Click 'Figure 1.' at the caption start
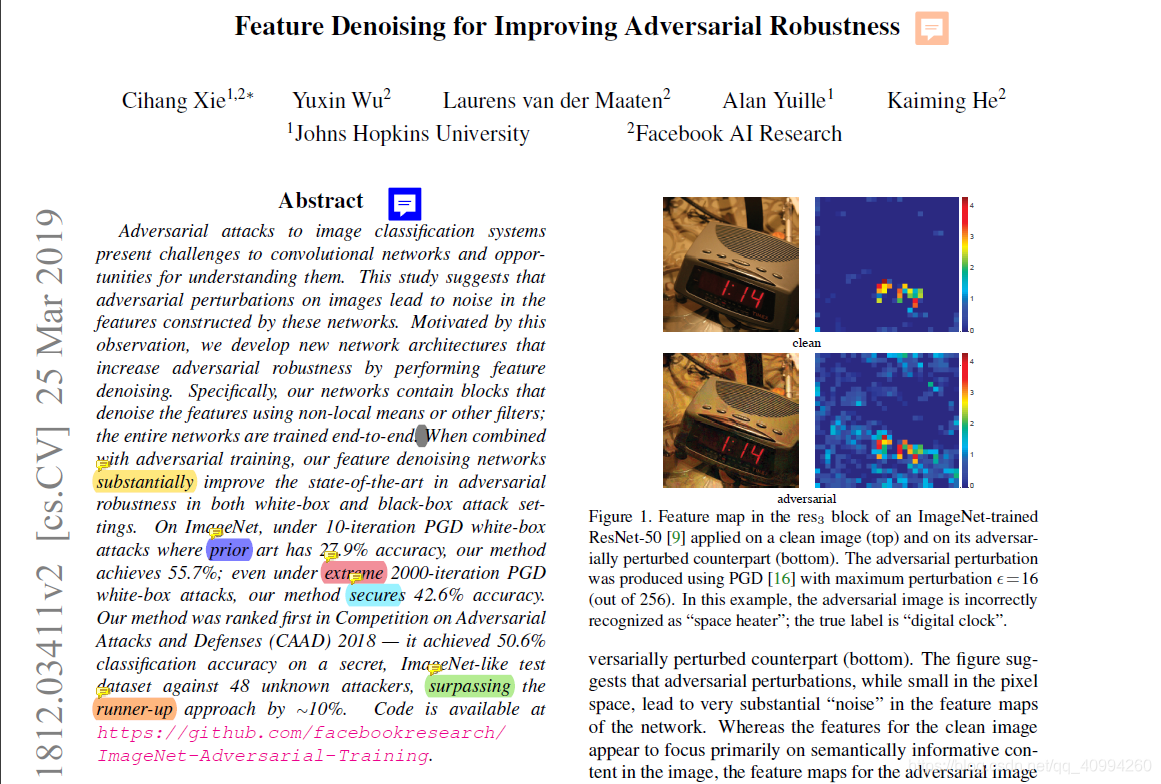This screenshot has height=784, width=1161. (620, 517)
